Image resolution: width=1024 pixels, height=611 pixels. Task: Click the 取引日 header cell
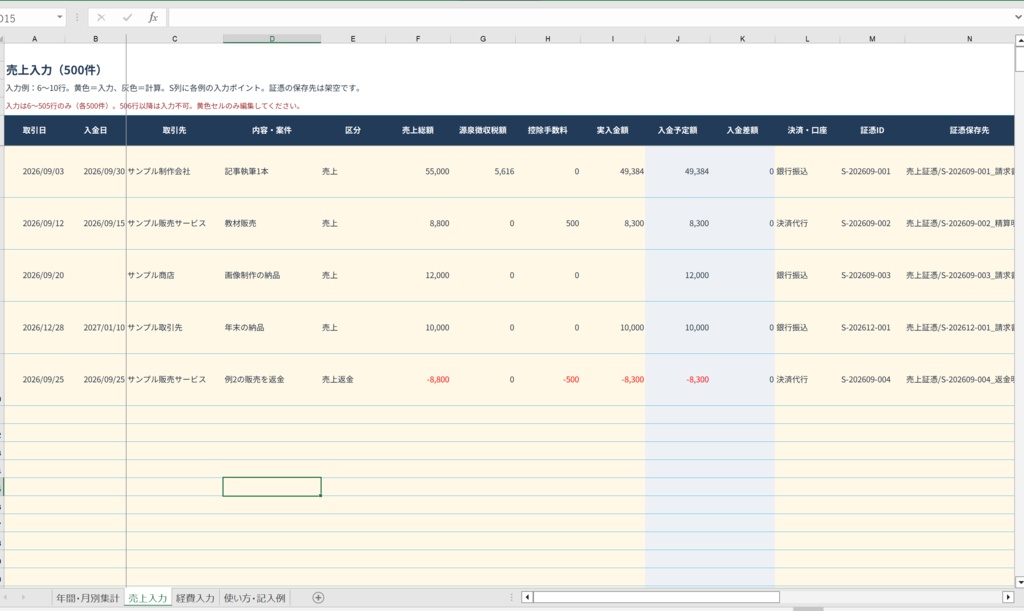coord(35,131)
